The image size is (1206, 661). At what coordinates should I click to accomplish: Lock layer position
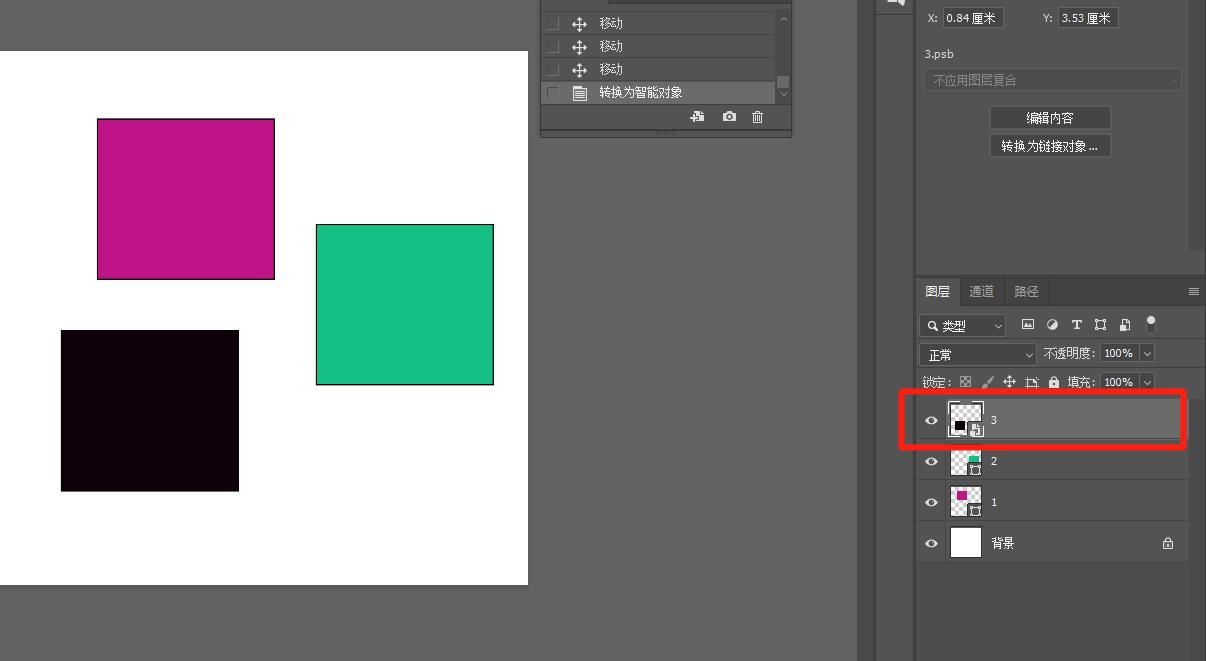tap(1009, 382)
